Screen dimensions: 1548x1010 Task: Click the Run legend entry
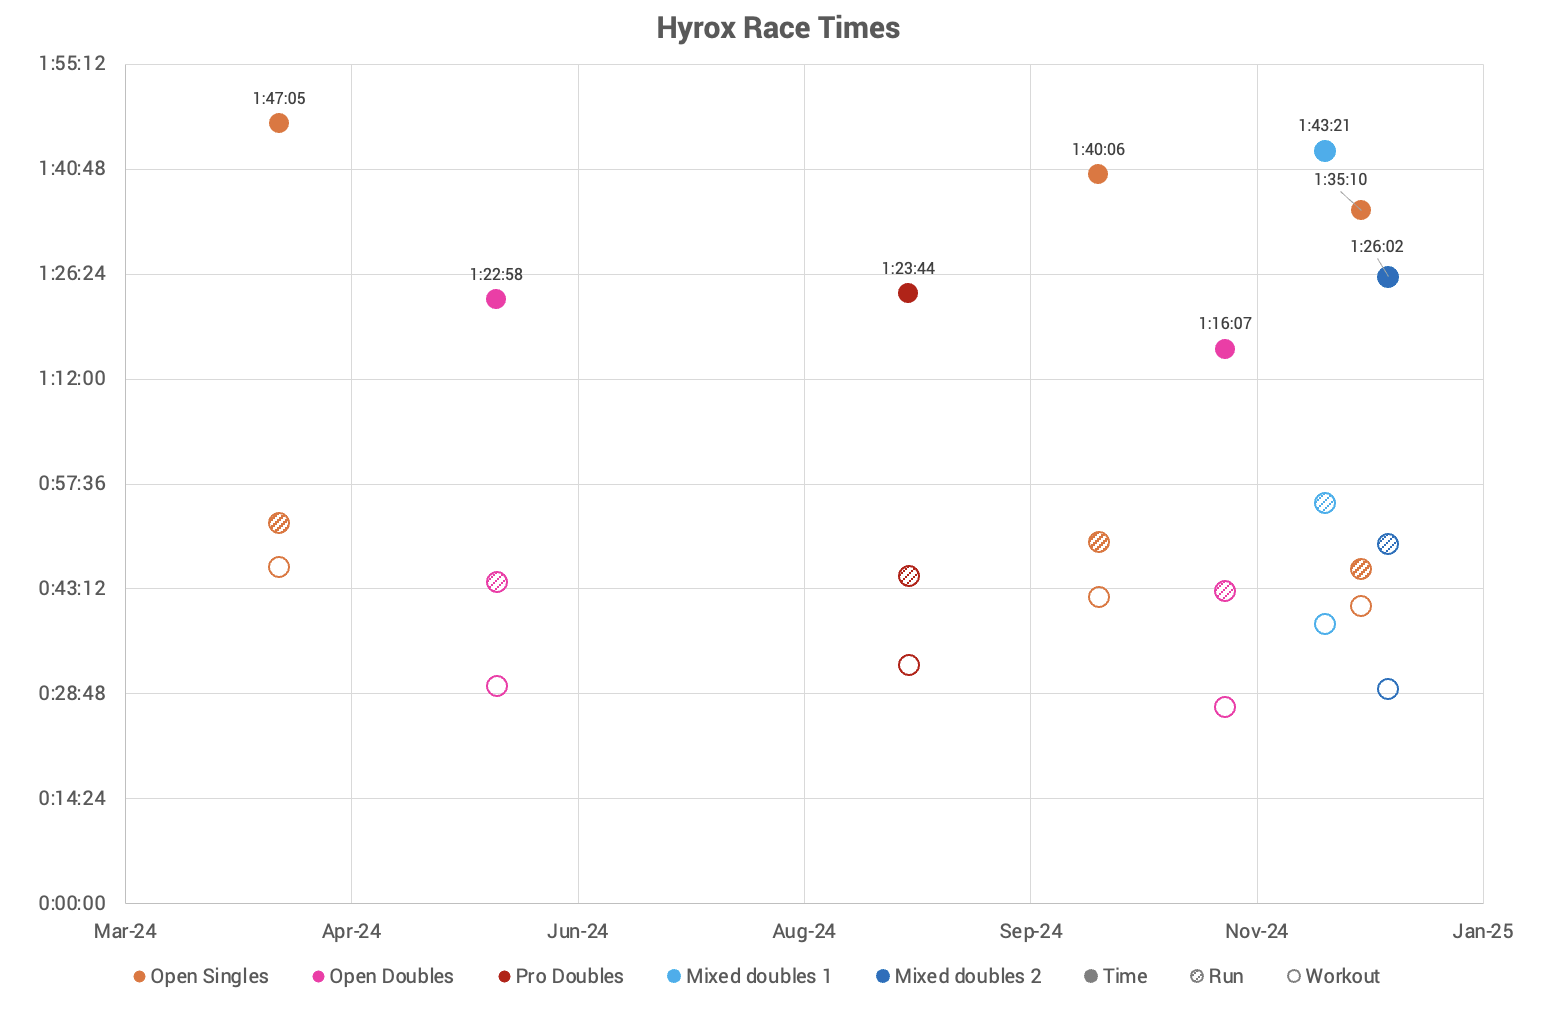point(1217,976)
